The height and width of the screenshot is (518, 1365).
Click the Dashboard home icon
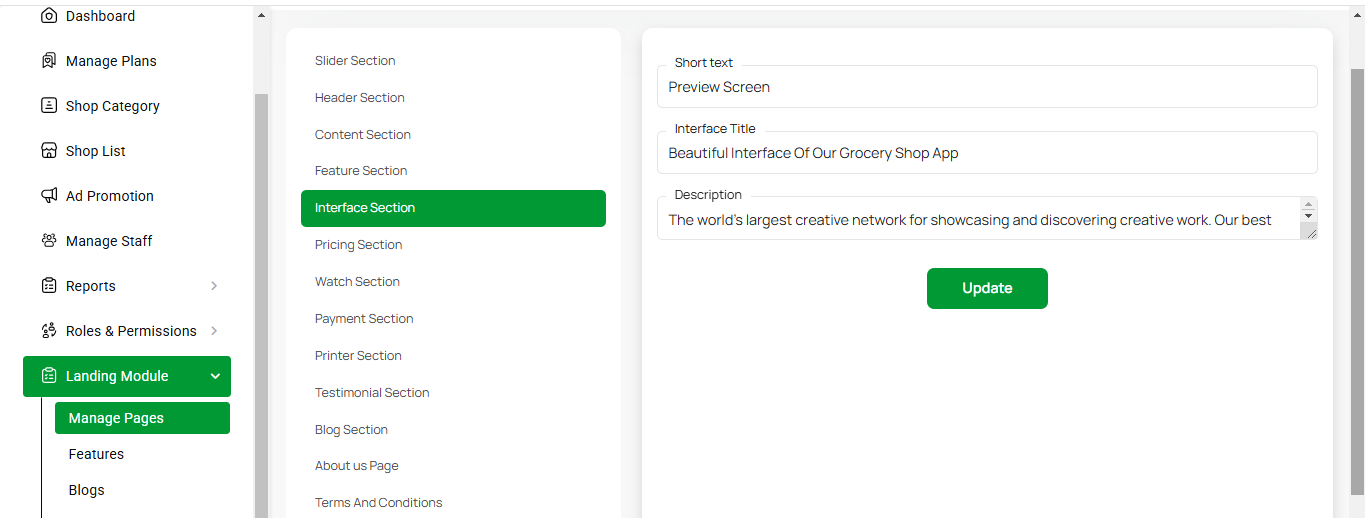48,16
